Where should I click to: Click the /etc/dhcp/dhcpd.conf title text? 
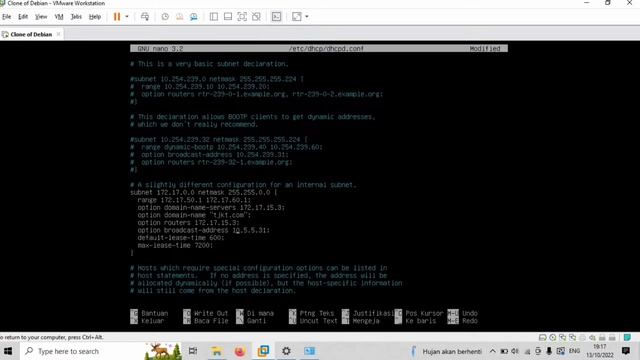(326, 49)
